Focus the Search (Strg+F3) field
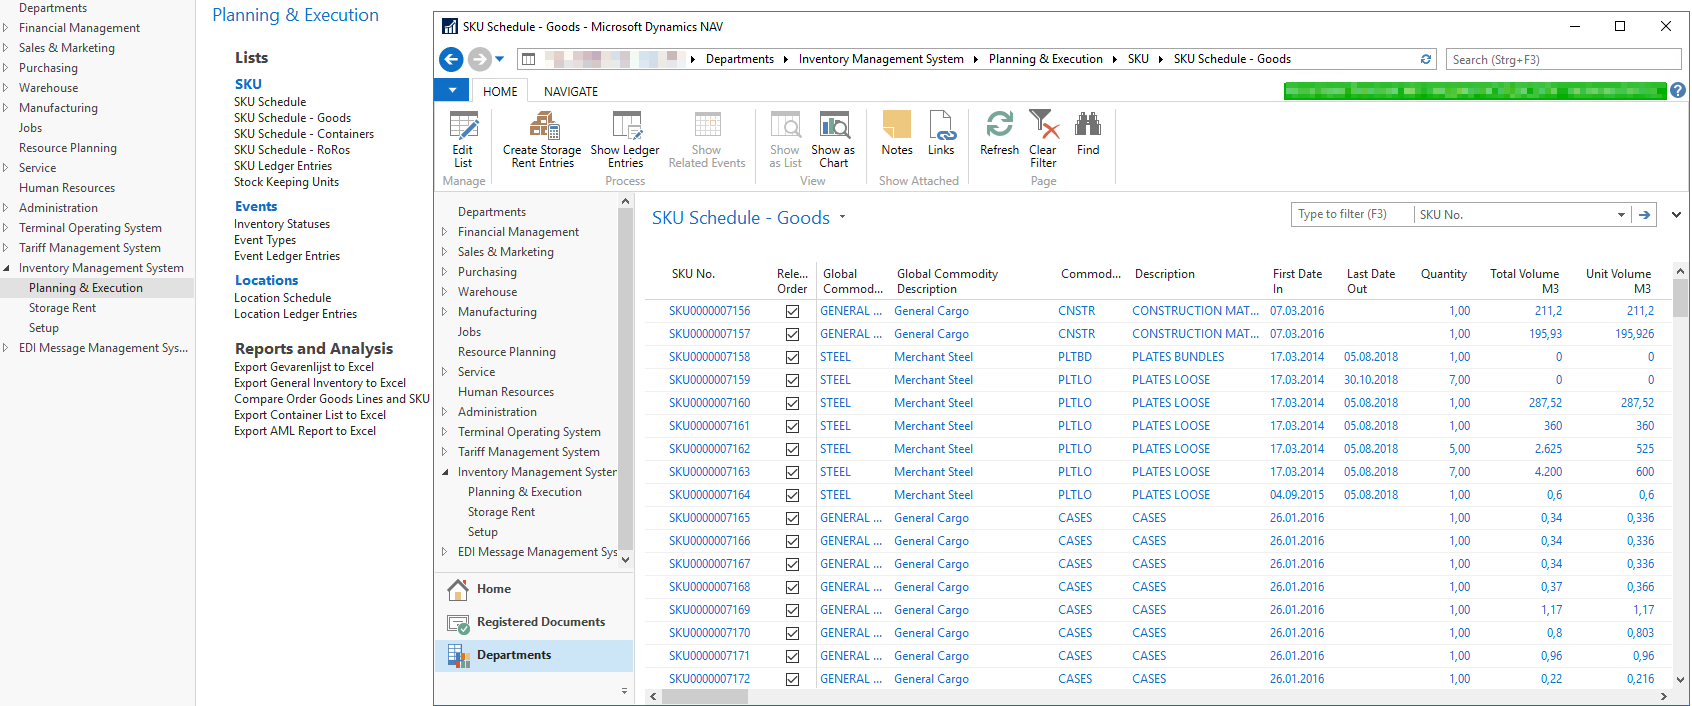Screen dimensions: 1692x706 [1566, 59]
